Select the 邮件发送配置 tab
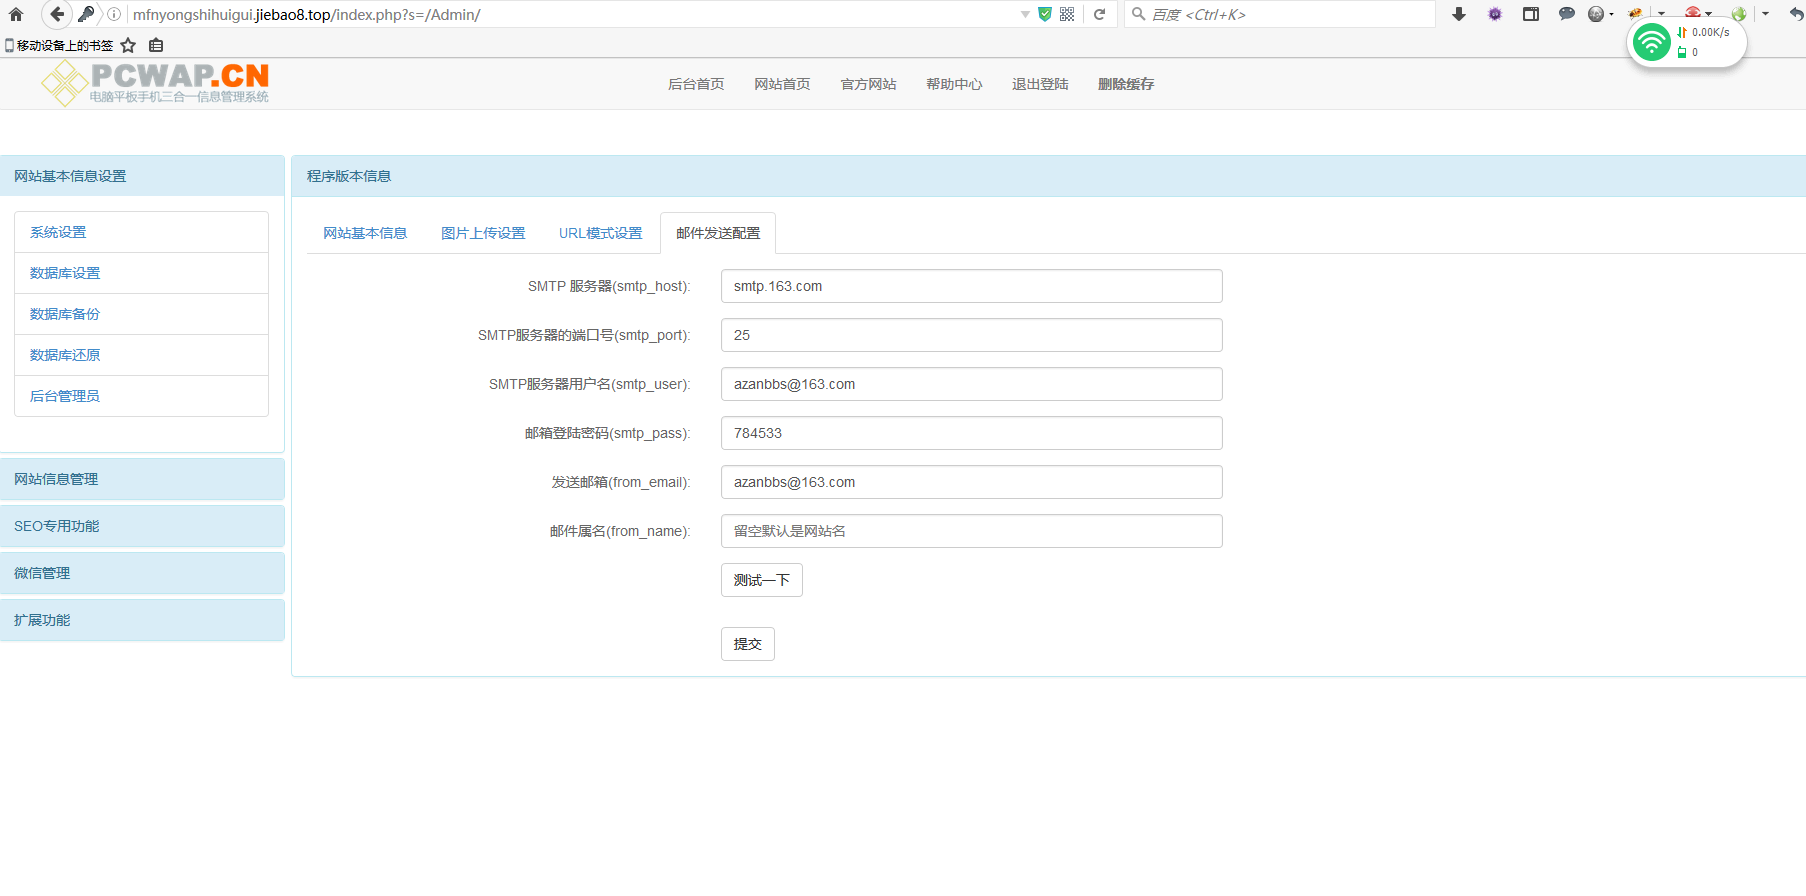Viewport: 1806px width, 896px height. pyautogui.click(x=718, y=233)
